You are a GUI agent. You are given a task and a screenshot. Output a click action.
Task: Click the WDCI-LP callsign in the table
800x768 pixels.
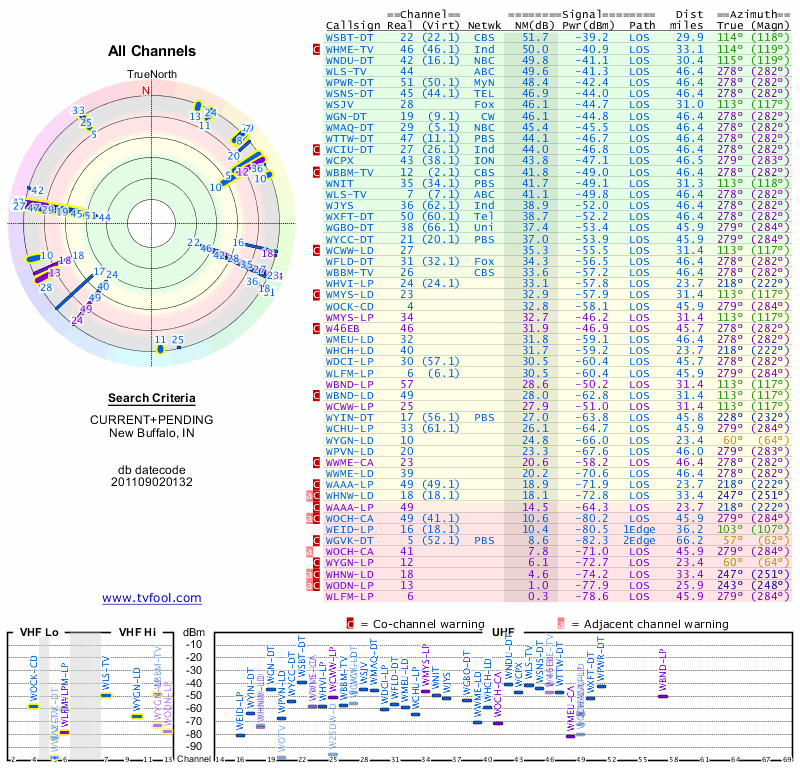click(x=349, y=361)
